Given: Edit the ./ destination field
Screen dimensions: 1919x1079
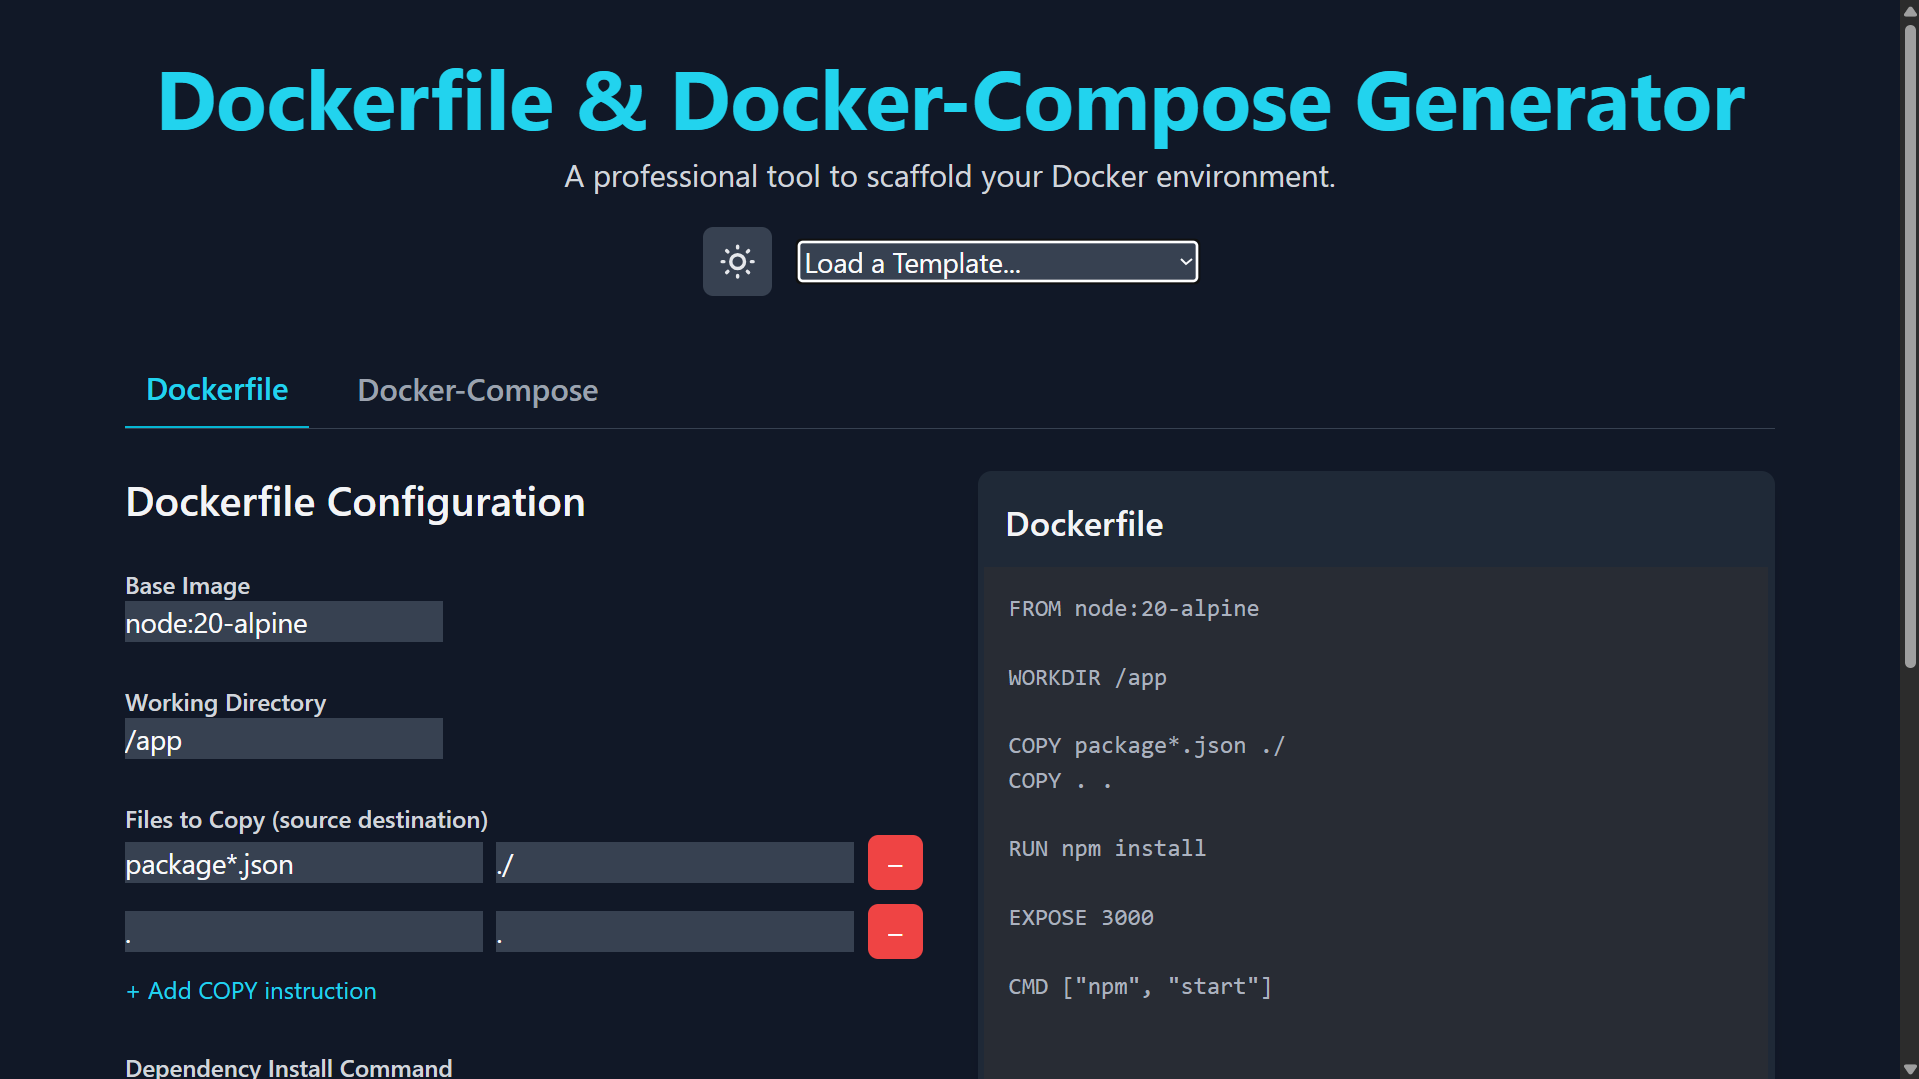Looking at the screenshot, I should click(675, 863).
